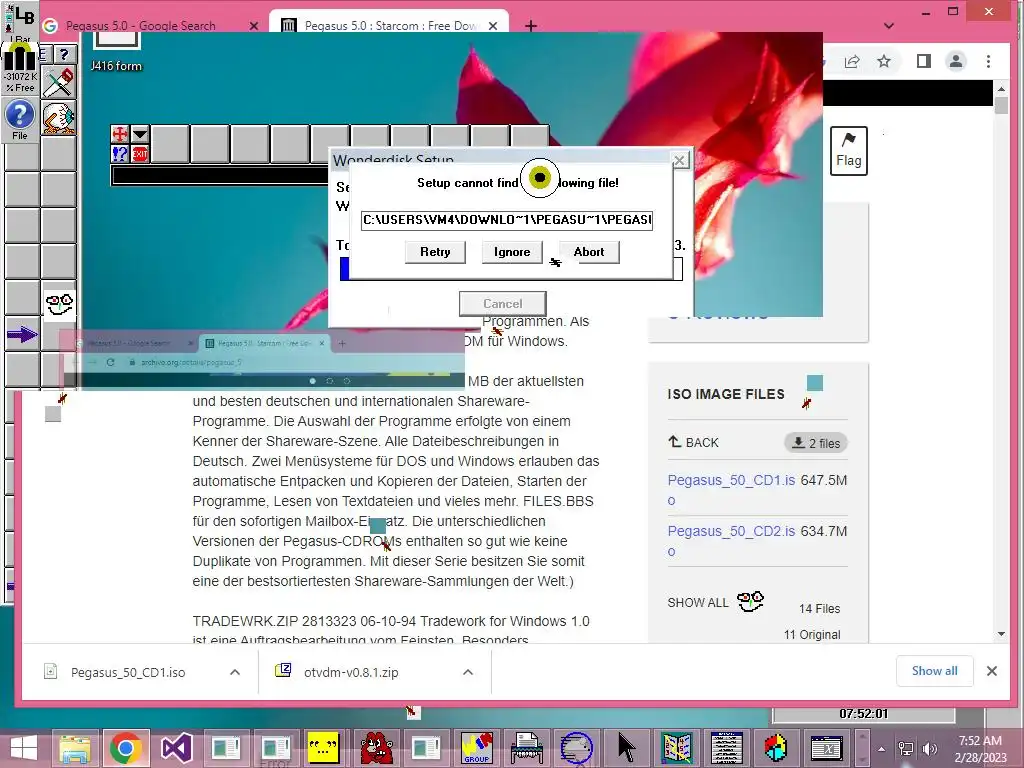The image size is (1024, 768).
Task: Click the page scrollbar down arrow
Action: tap(1001, 633)
